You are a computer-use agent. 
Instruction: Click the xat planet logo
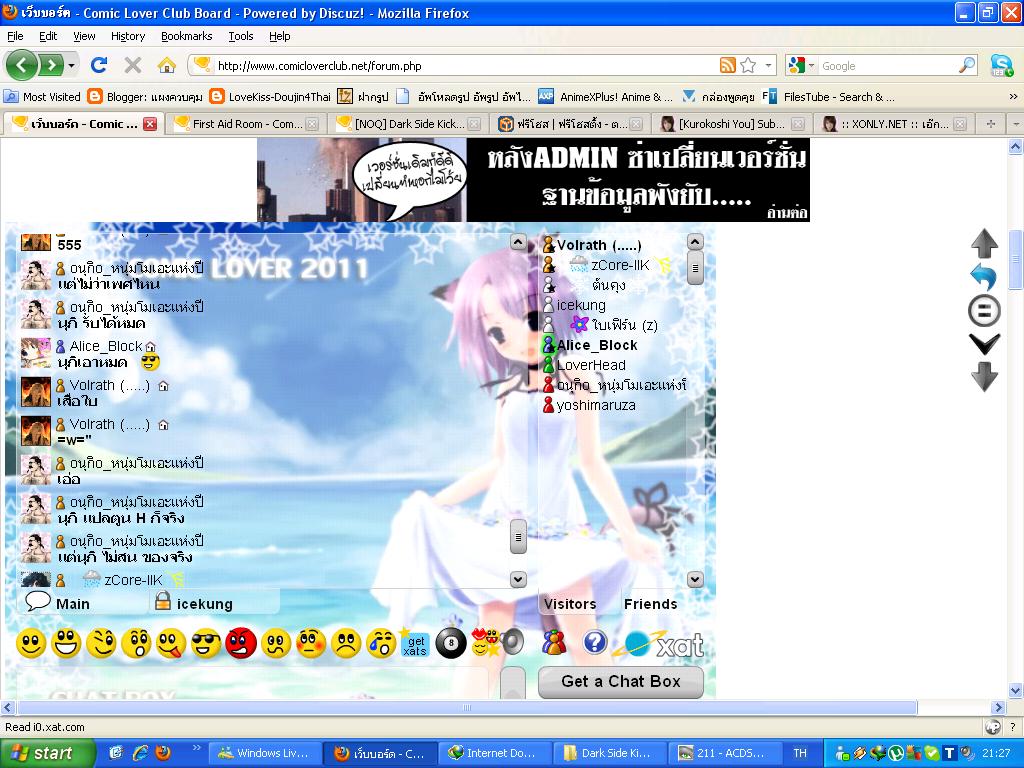point(636,644)
